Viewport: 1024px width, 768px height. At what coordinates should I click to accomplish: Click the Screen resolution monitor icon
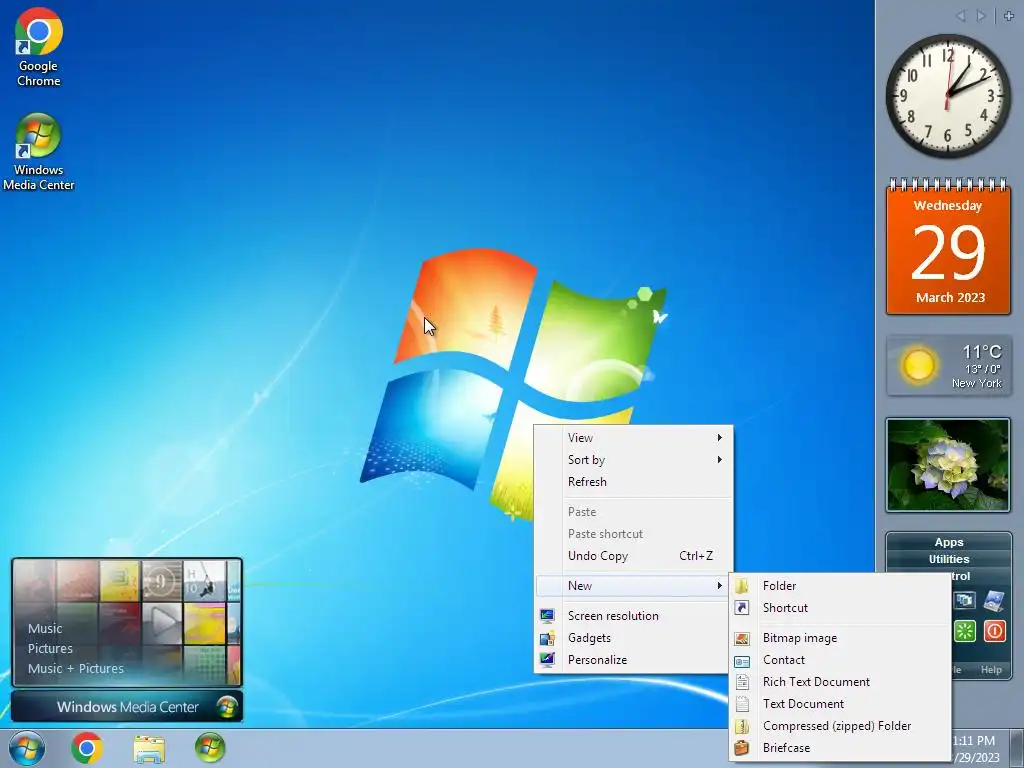pyautogui.click(x=547, y=616)
